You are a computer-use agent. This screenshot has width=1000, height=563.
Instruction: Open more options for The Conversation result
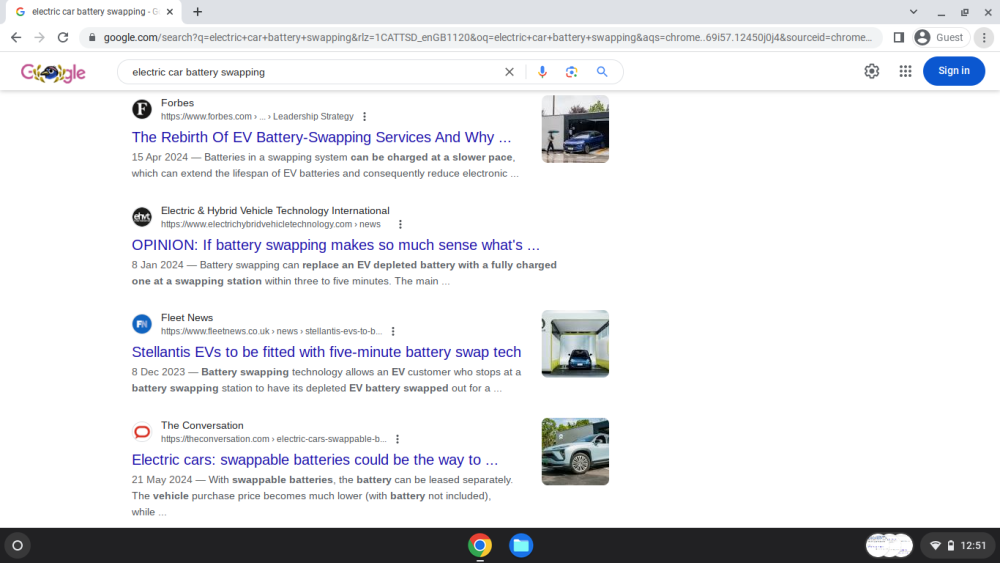tap(397, 439)
